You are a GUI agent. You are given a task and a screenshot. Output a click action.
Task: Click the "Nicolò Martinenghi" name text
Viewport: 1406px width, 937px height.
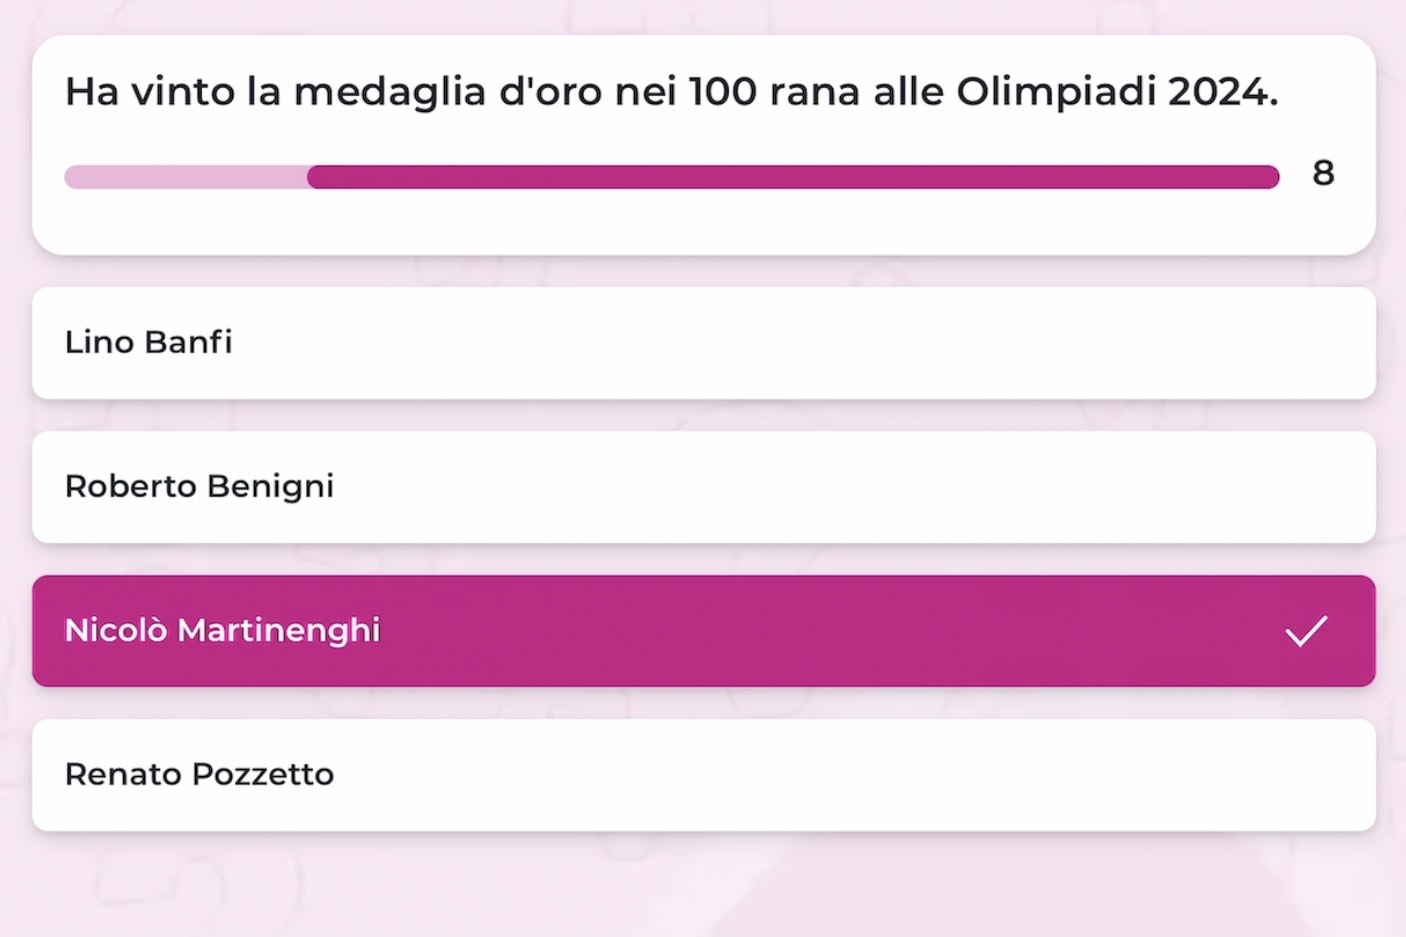click(x=222, y=631)
